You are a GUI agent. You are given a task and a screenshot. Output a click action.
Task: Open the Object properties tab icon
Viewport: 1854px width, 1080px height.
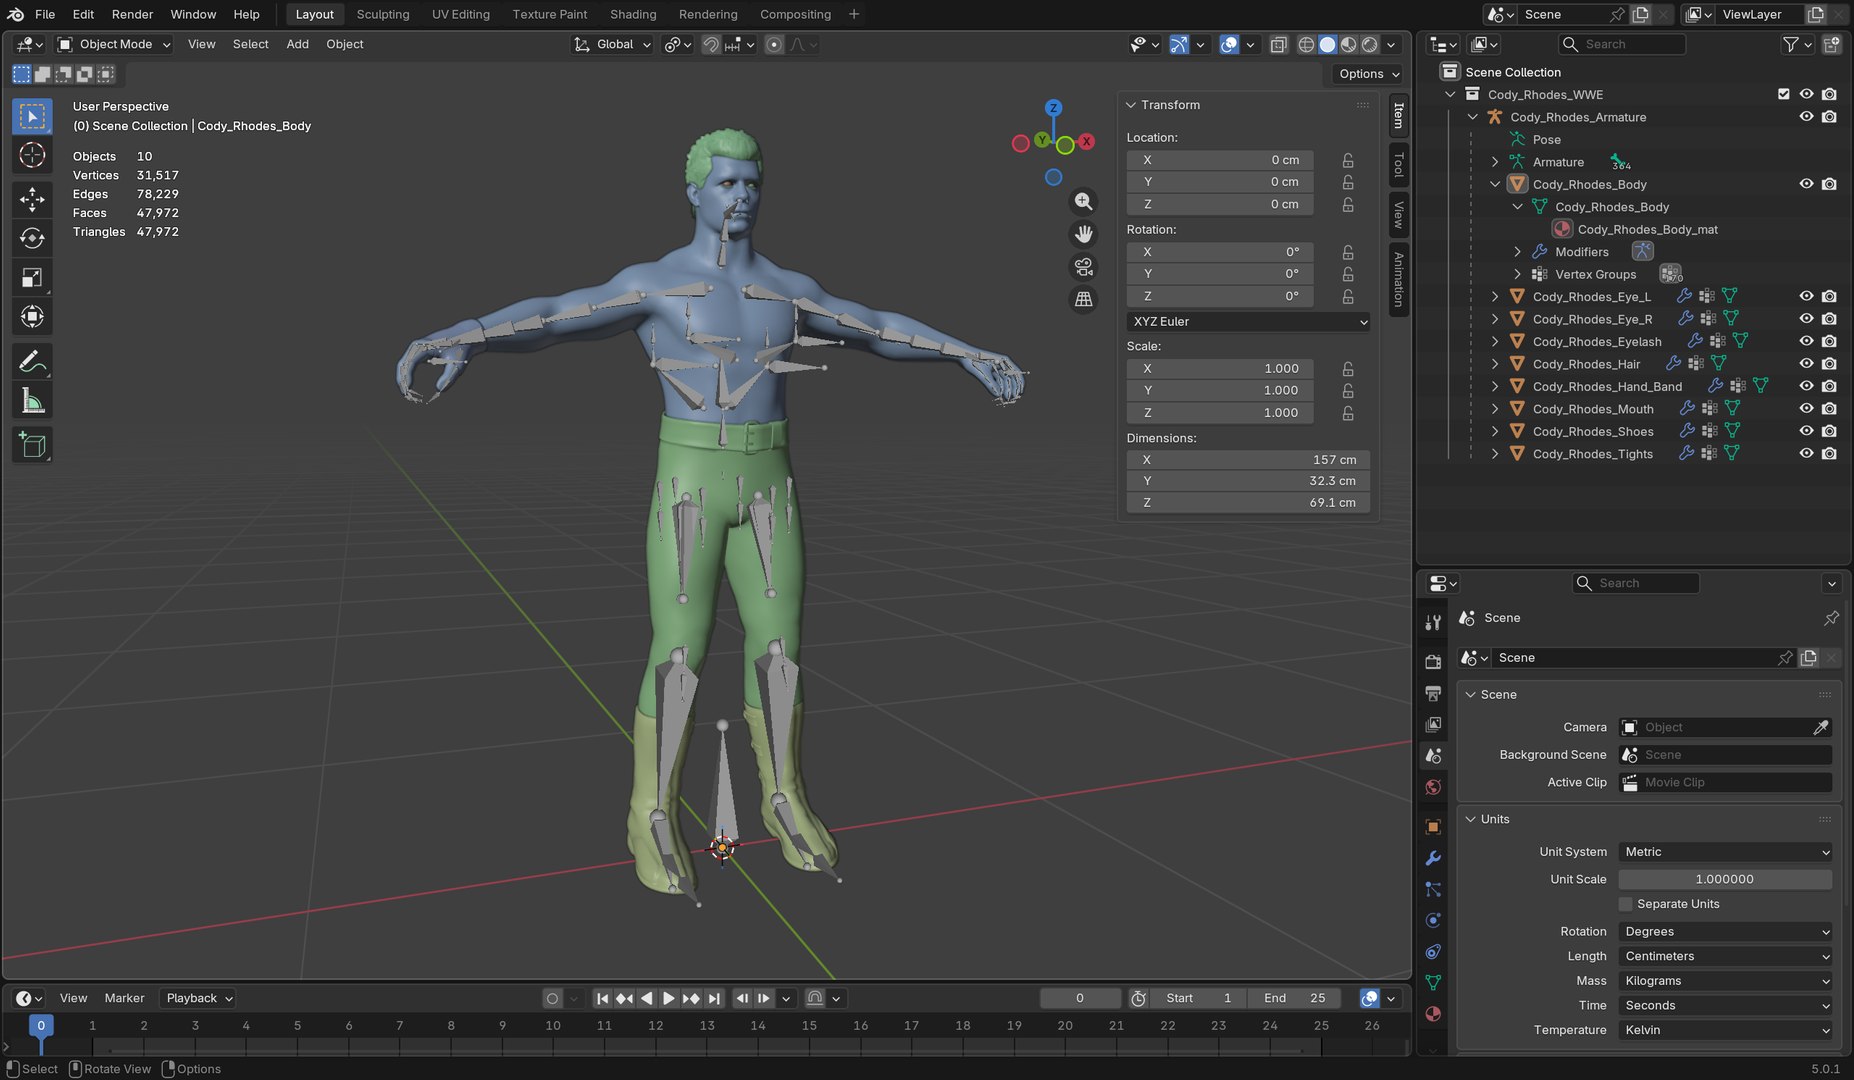point(1433,827)
